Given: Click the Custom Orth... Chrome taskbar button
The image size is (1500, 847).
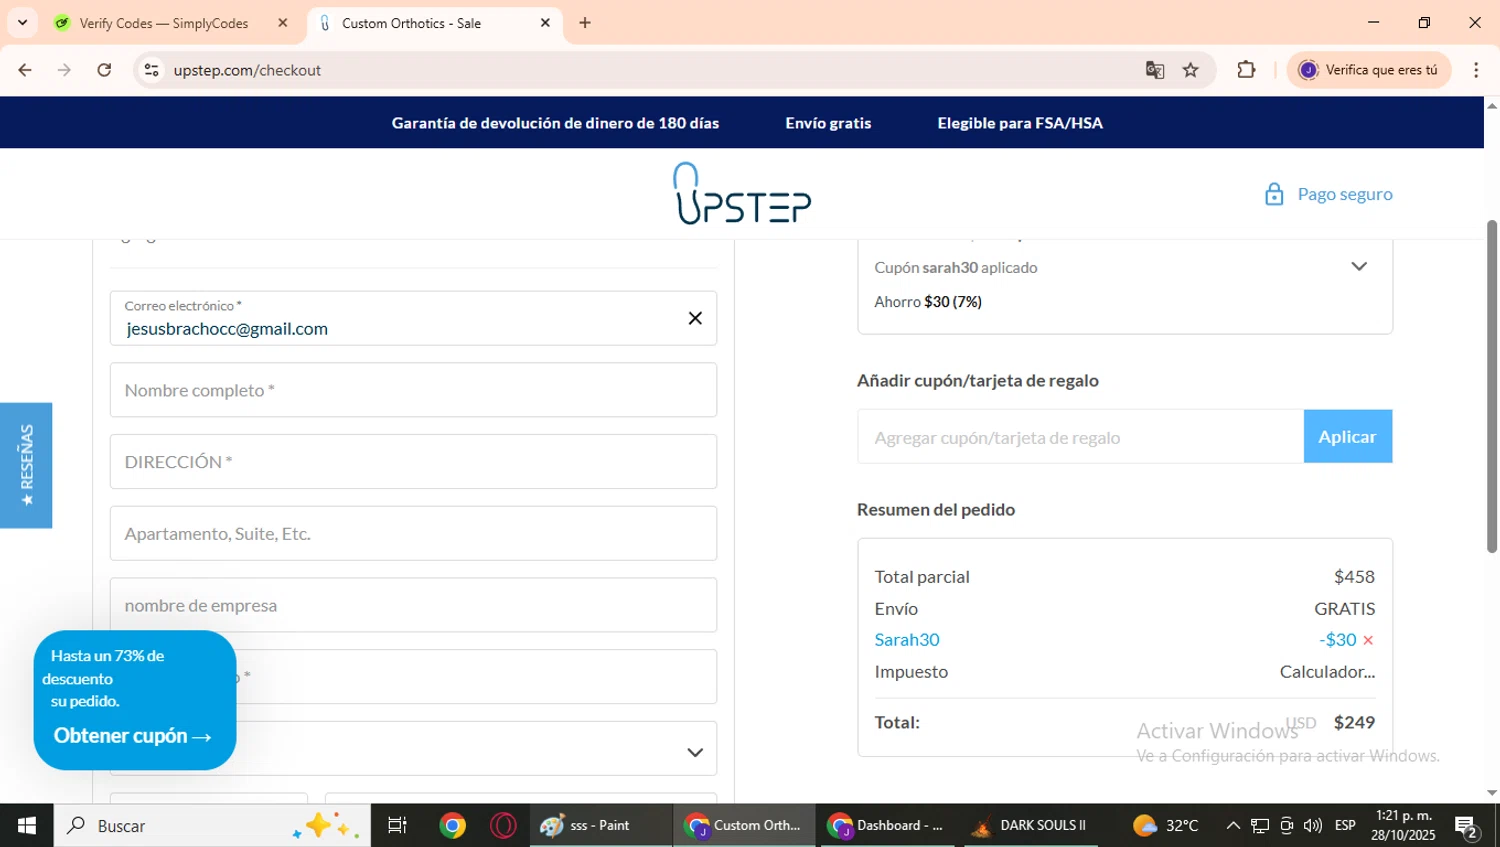Looking at the screenshot, I should tap(743, 825).
